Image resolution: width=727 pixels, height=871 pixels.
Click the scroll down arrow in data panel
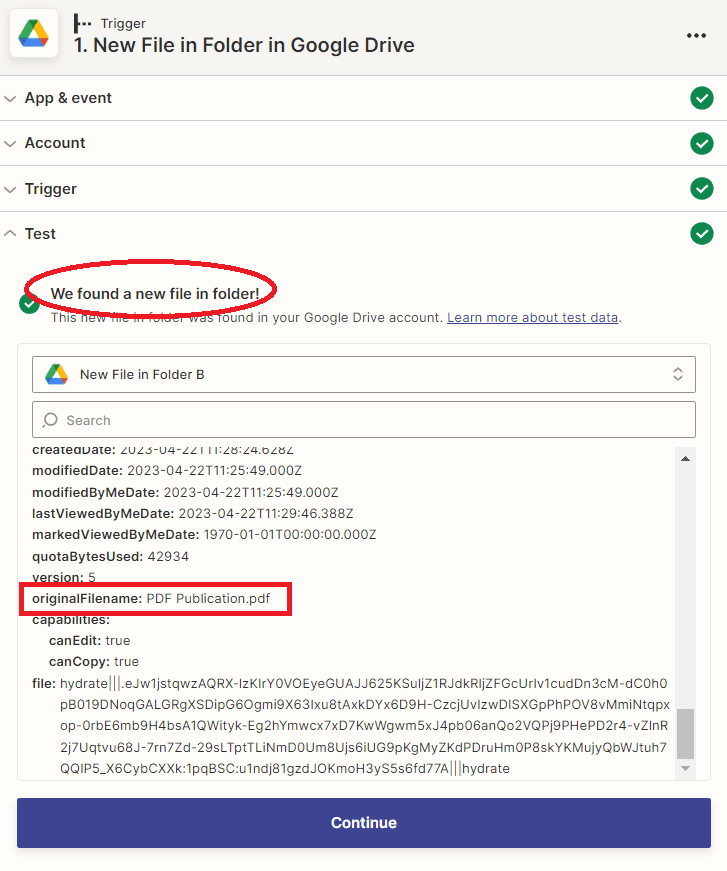tap(685, 768)
